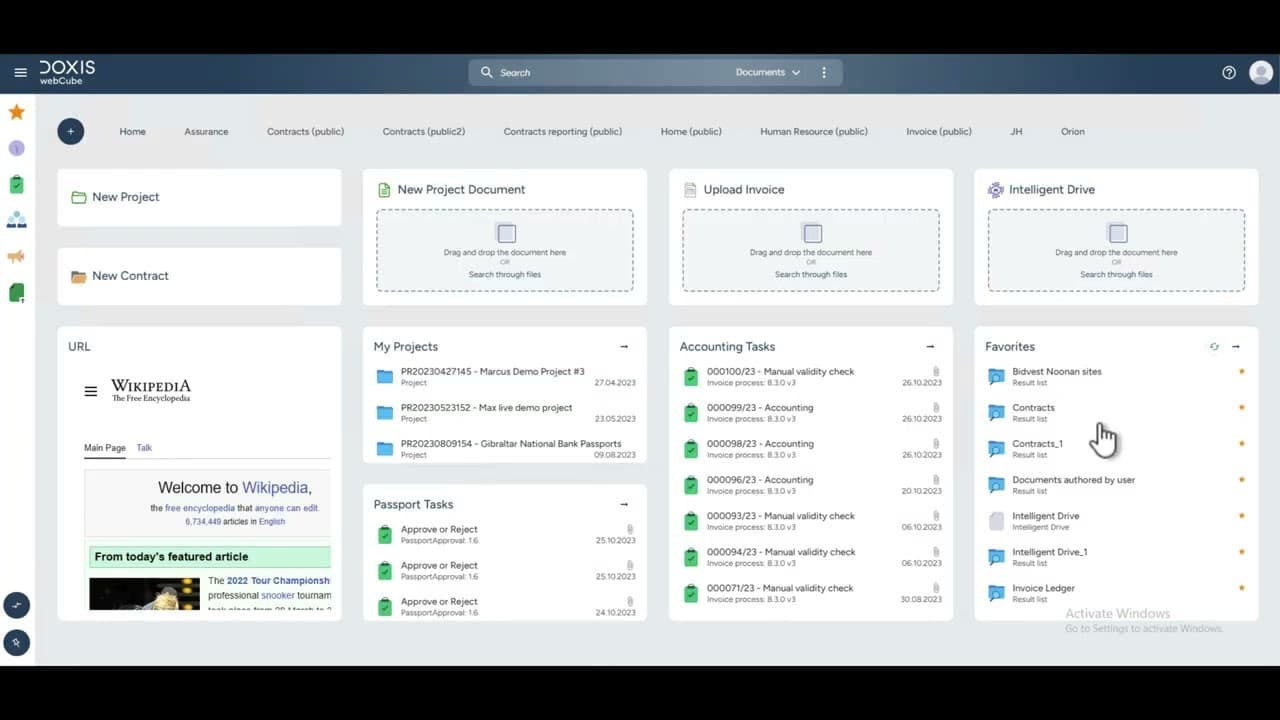Viewport: 1280px width, 720px height.
Task: Open task 000093/23 - Manual validity check
Action: [811, 520]
